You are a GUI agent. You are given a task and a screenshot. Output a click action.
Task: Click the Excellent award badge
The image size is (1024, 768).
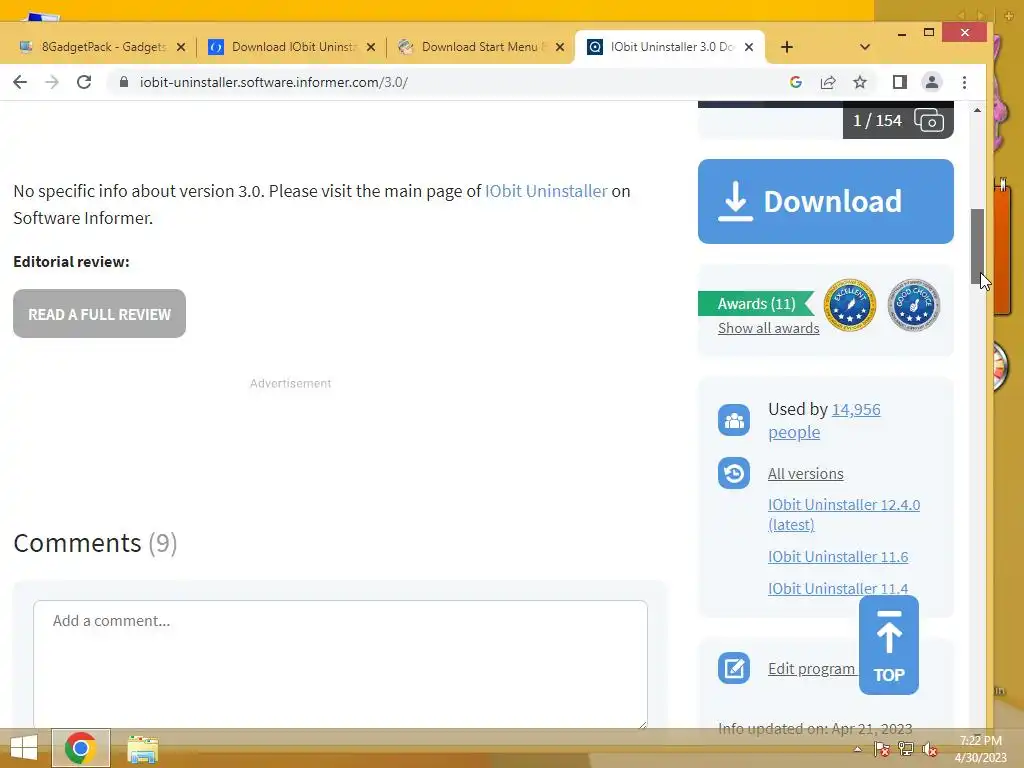click(x=849, y=305)
